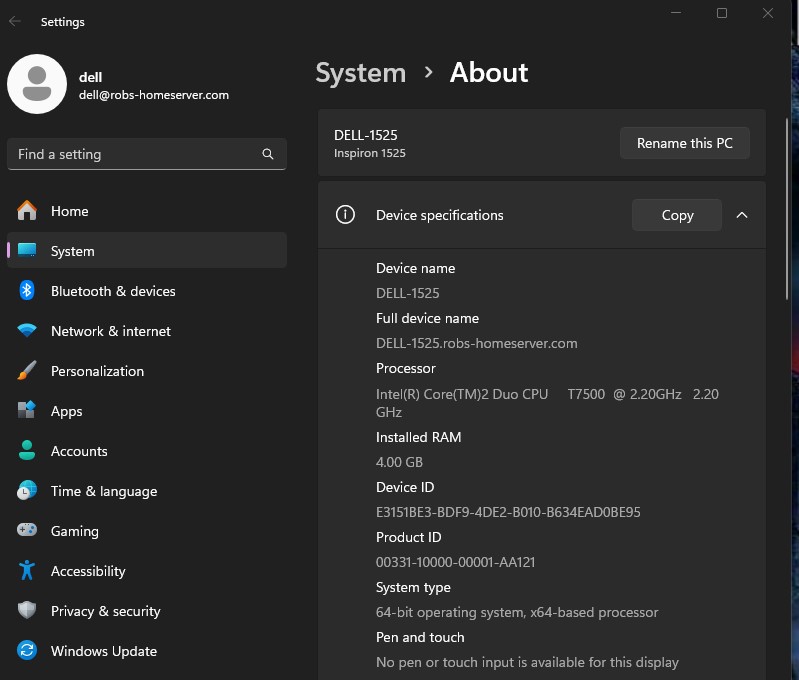This screenshot has width=799, height=680.
Task: Open Windows Update sidebar item
Action: pos(103,651)
